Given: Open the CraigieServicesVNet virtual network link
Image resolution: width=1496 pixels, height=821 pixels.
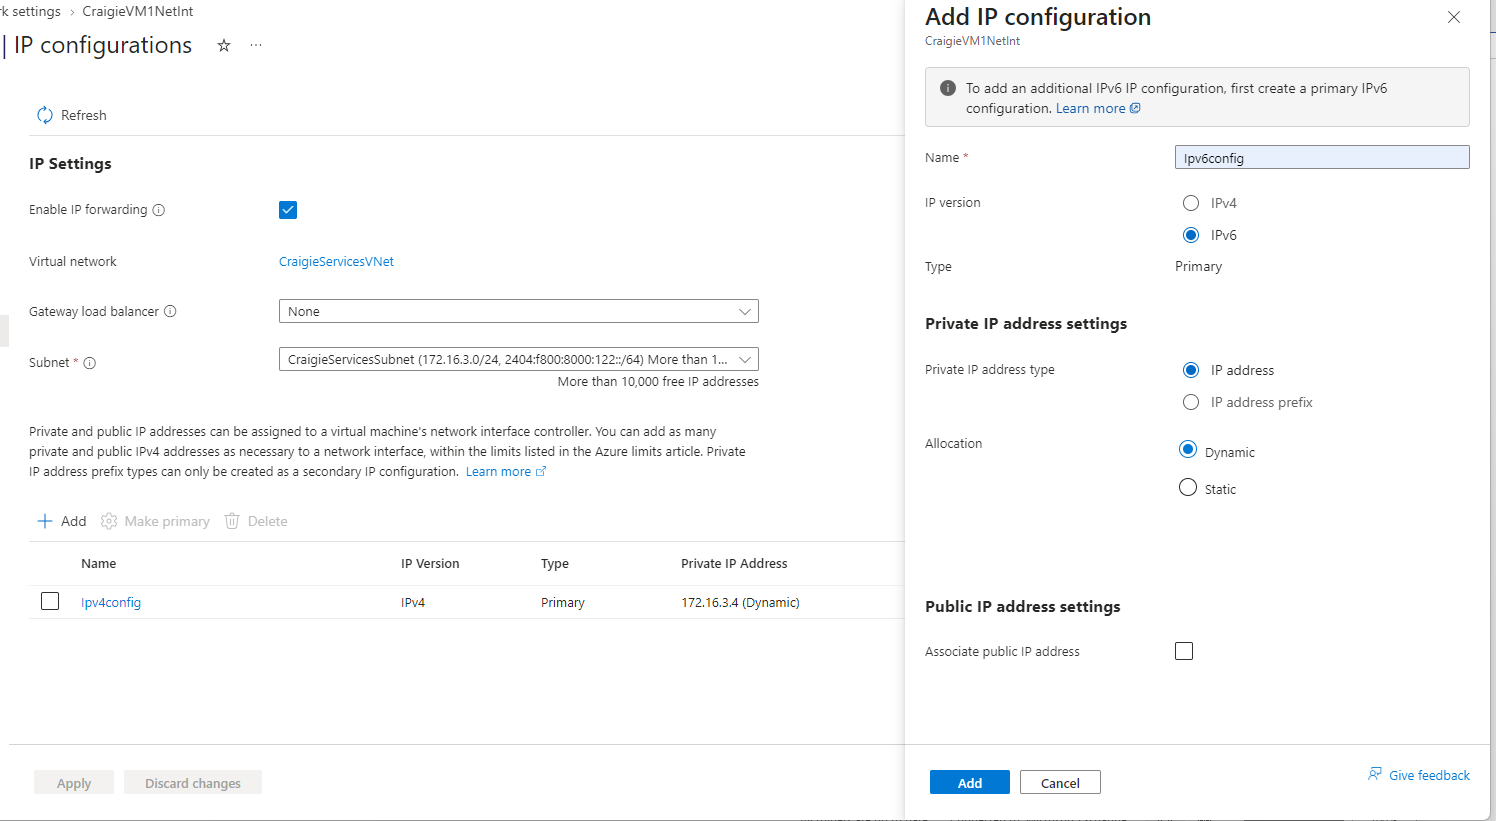Looking at the screenshot, I should click(x=336, y=261).
